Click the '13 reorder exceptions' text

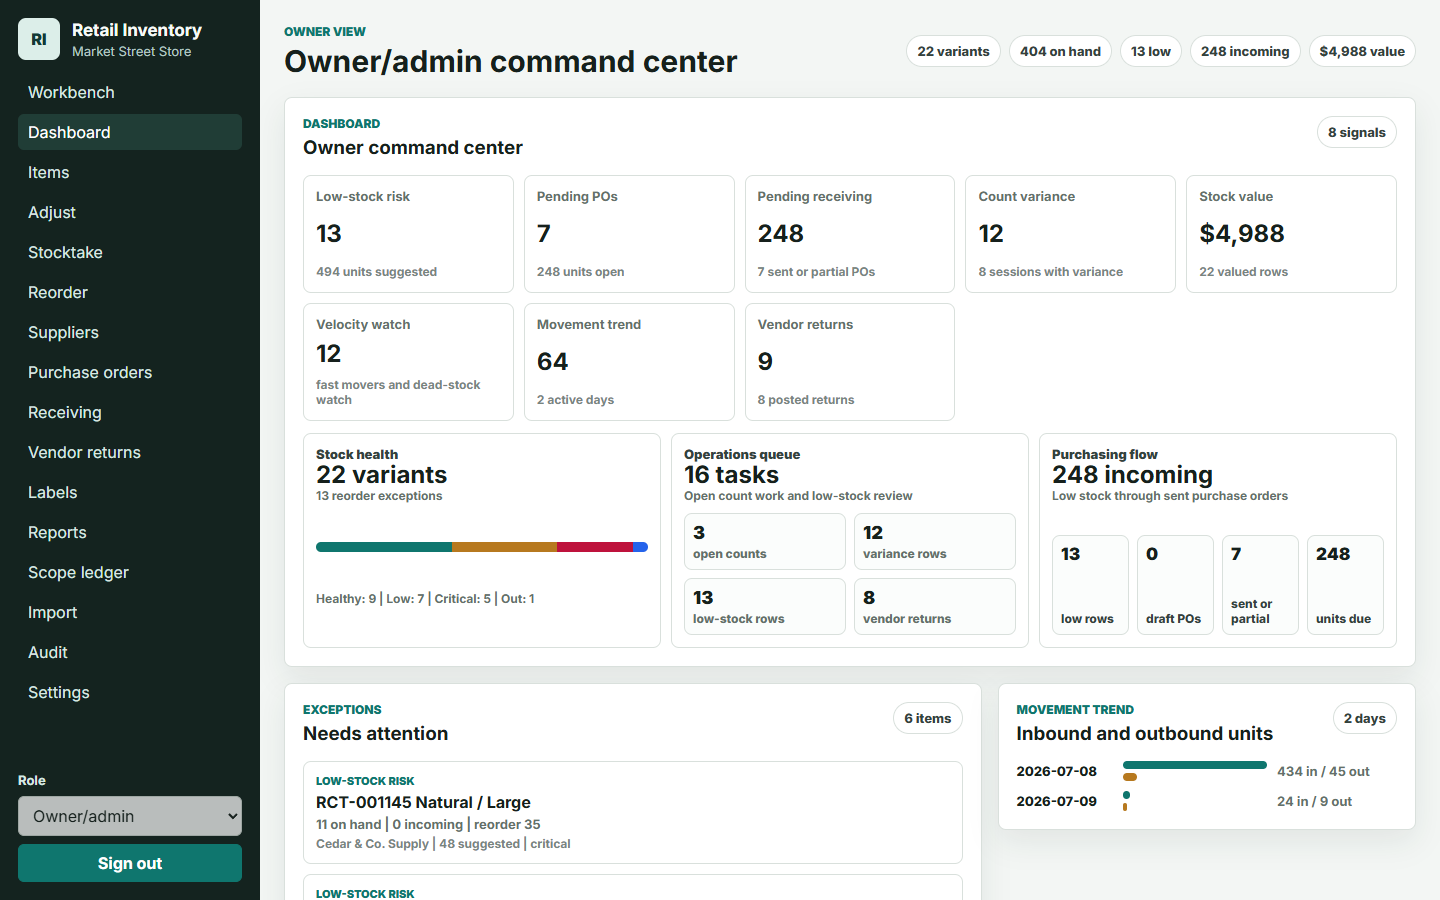379,496
